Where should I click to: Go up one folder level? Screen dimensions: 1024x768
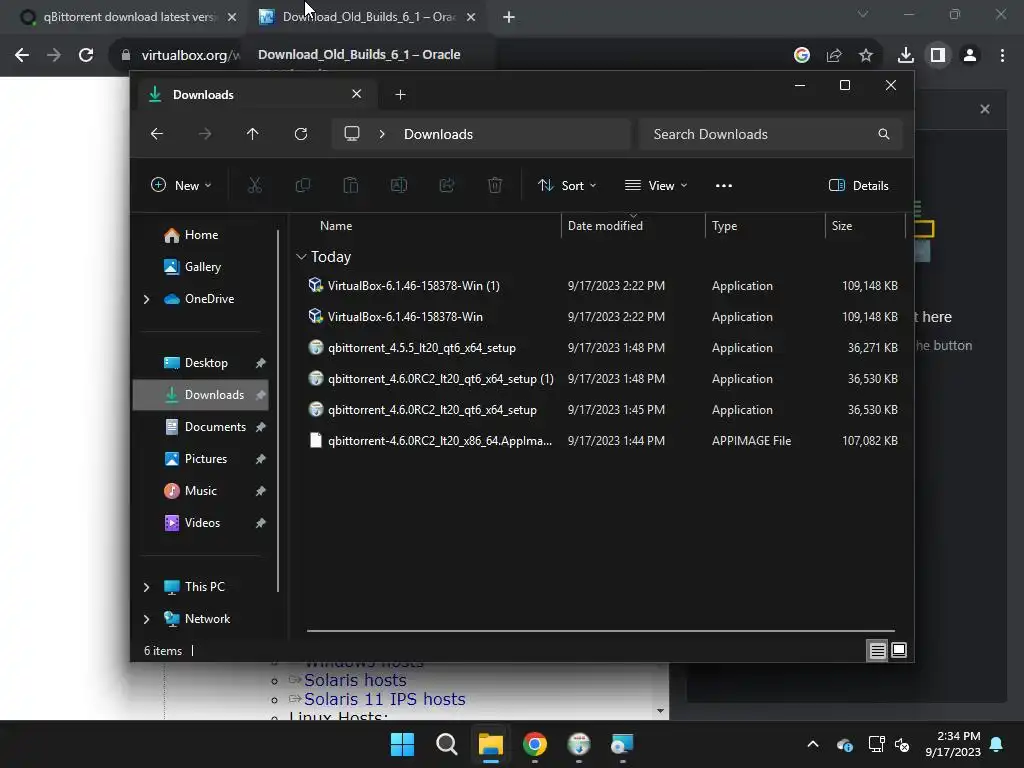point(253,134)
